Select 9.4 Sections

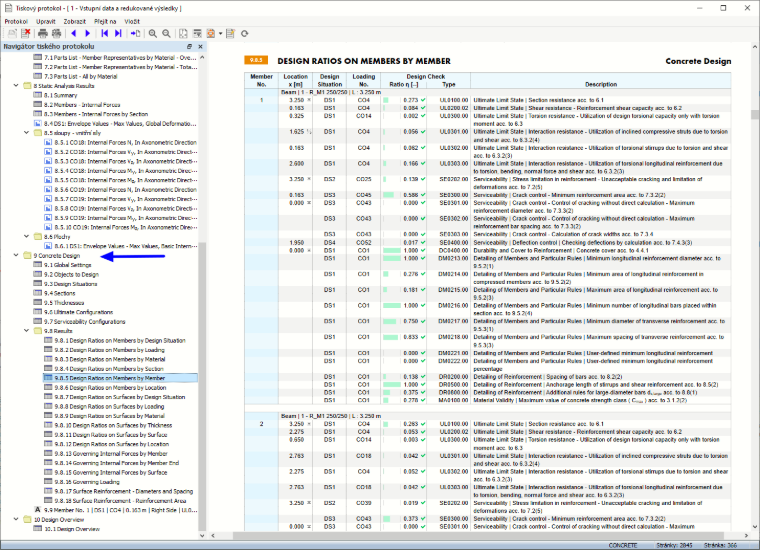tap(60, 293)
